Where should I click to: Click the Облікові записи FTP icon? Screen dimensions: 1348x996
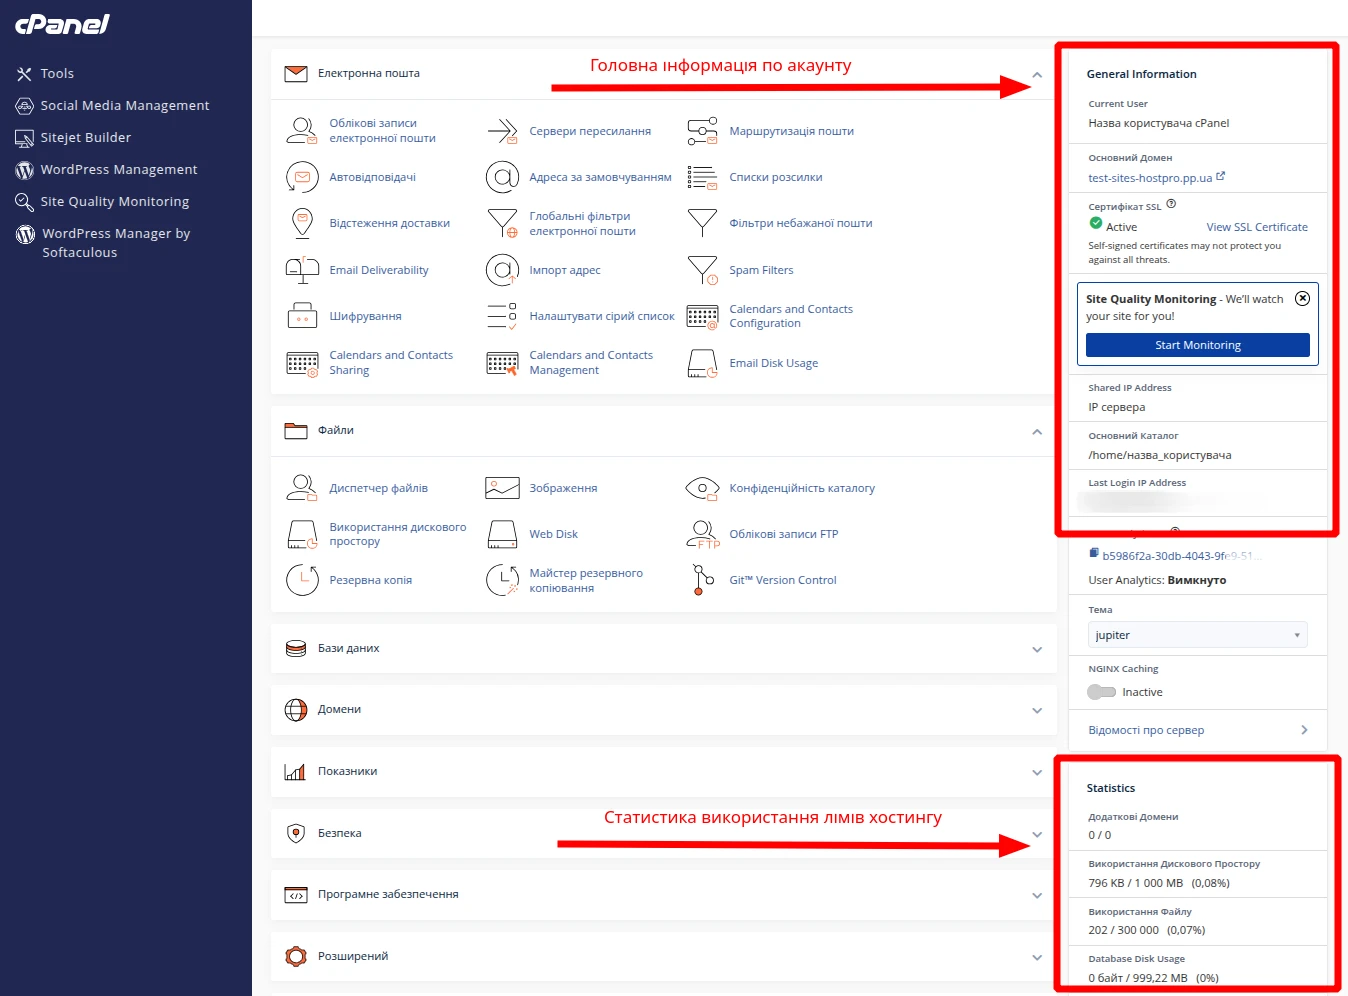702,533
